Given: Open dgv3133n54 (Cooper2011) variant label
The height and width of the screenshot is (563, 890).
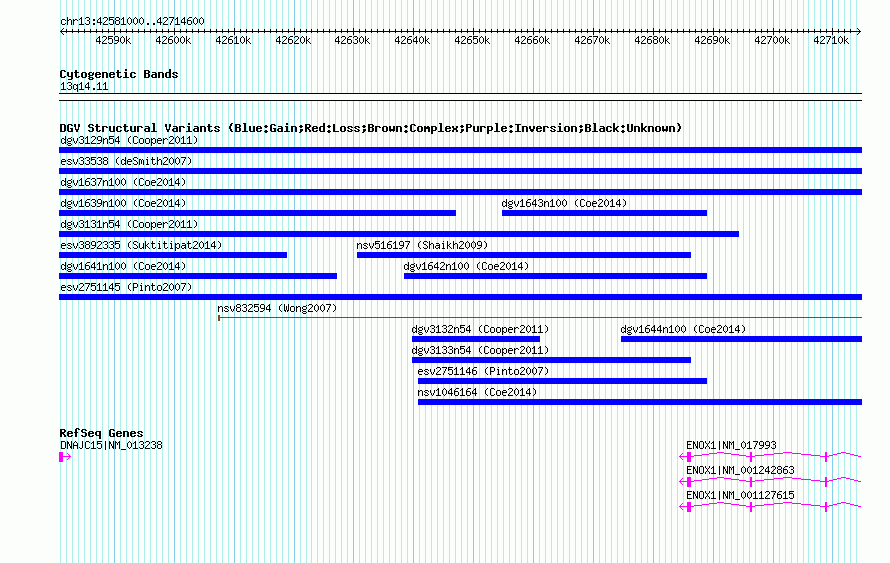Looking at the screenshot, I should point(480,350).
